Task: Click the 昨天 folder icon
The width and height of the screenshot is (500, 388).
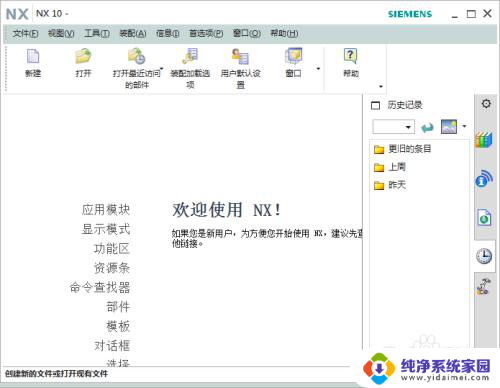Action: click(379, 185)
